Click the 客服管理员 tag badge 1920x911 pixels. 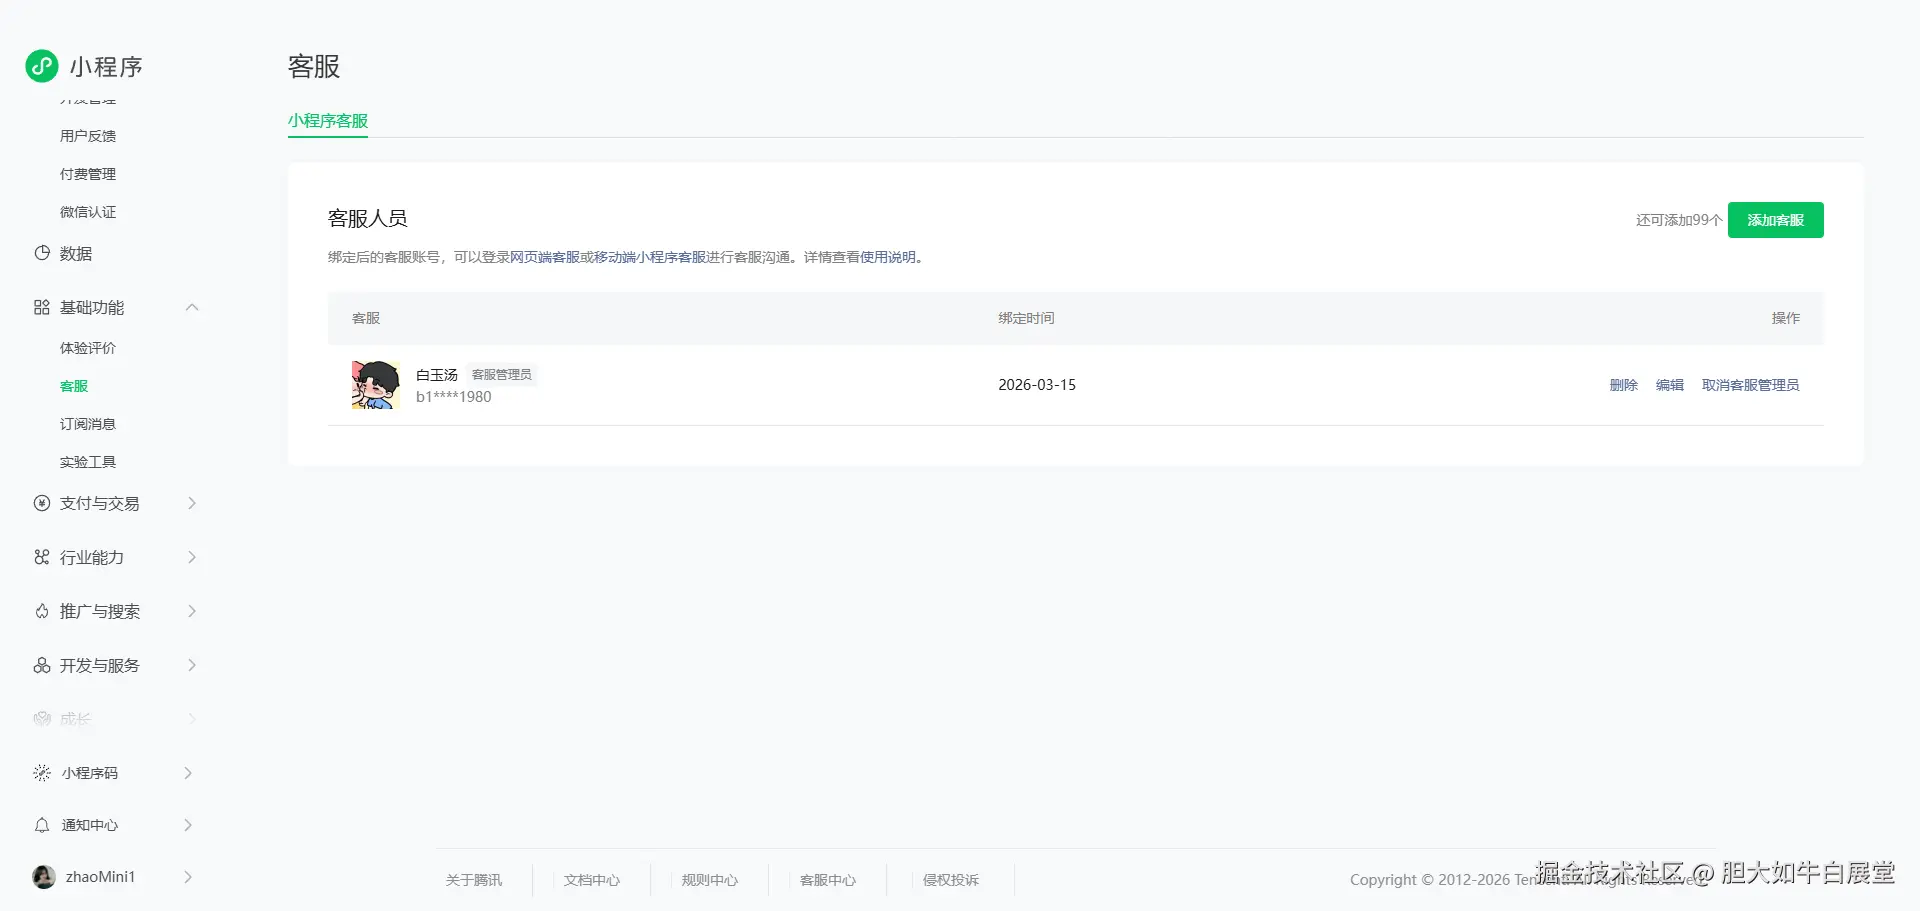[x=502, y=374]
